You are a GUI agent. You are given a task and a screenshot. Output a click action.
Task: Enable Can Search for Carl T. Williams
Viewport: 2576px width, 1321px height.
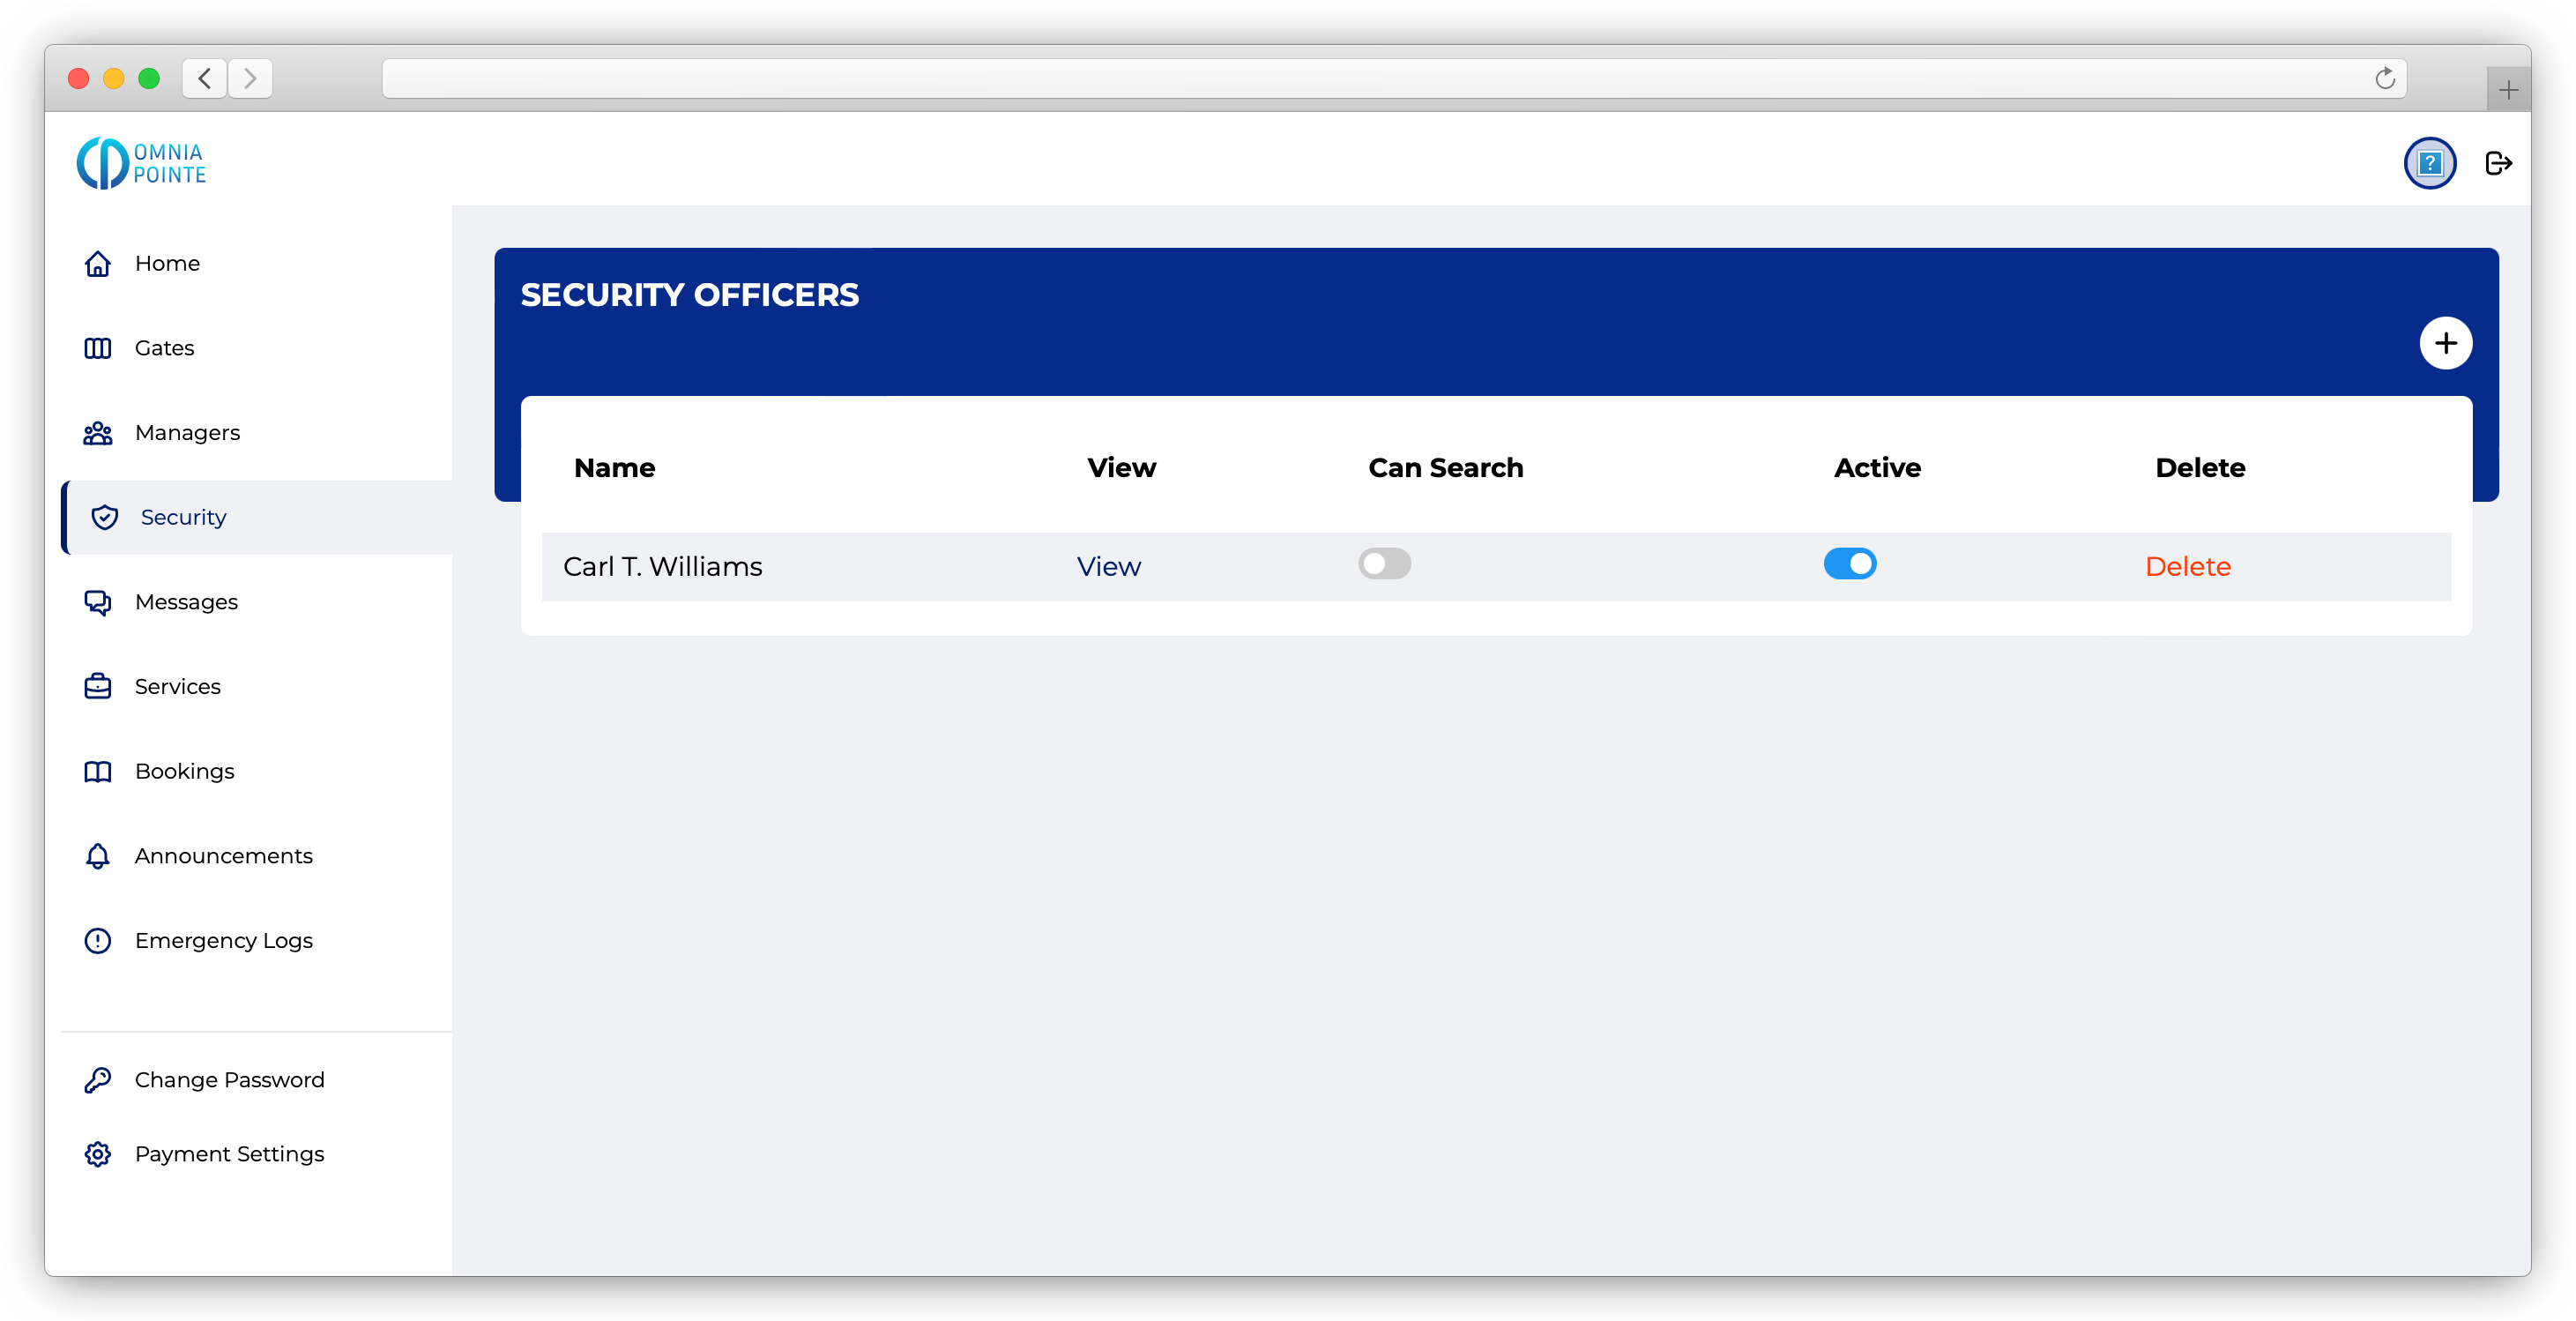[x=1384, y=564]
